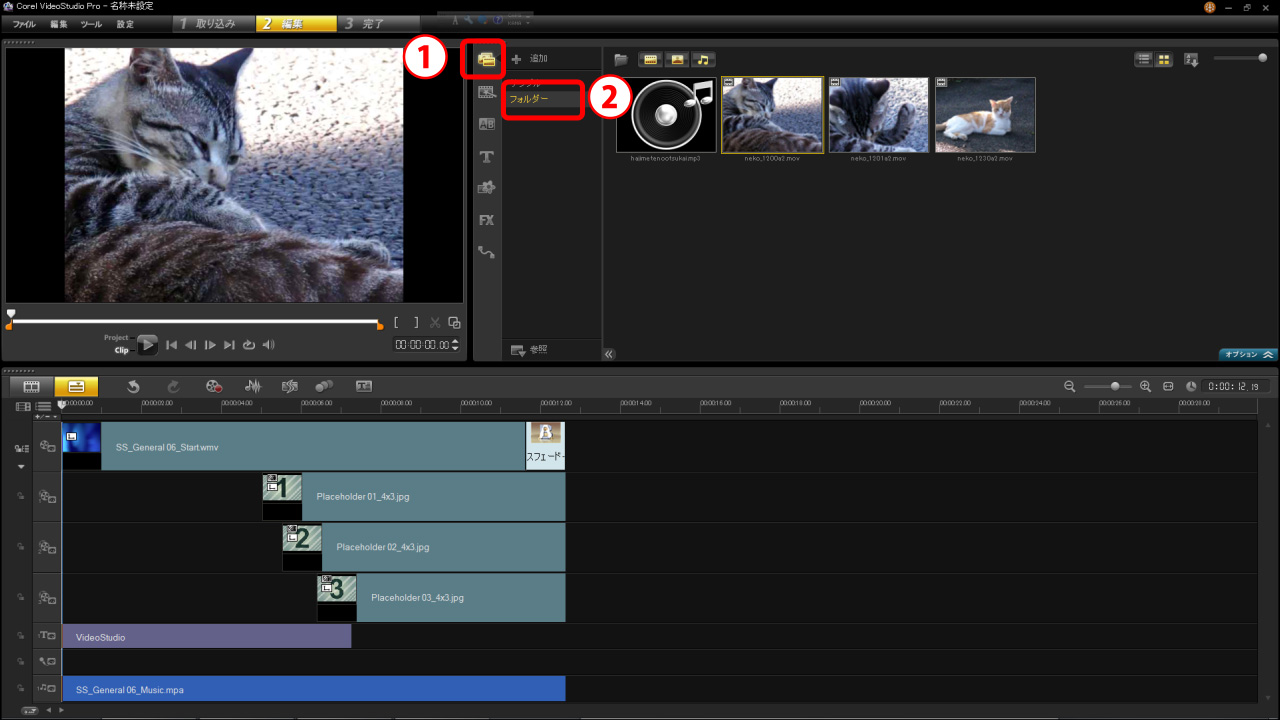Open the Sound Mixer tool
The width and height of the screenshot is (1280, 720).
pos(254,386)
